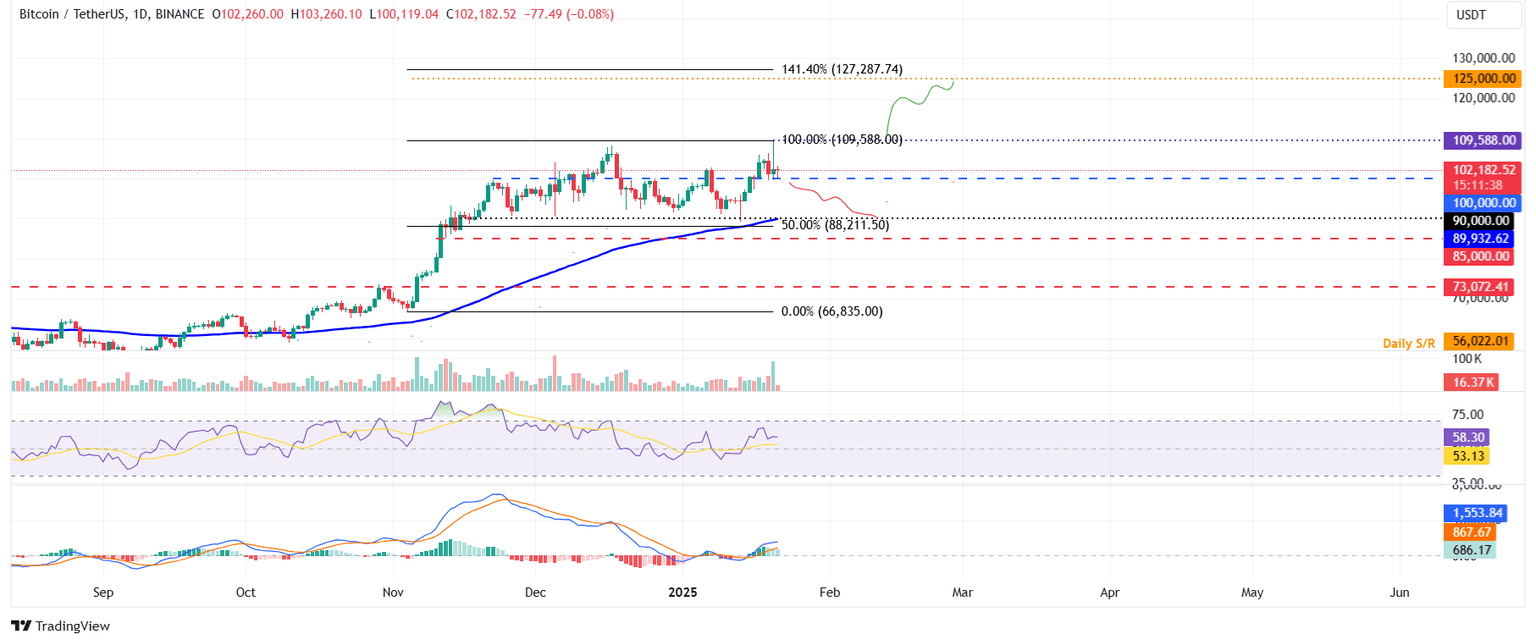Click the Dec label on time axis

click(x=535, y=592)
